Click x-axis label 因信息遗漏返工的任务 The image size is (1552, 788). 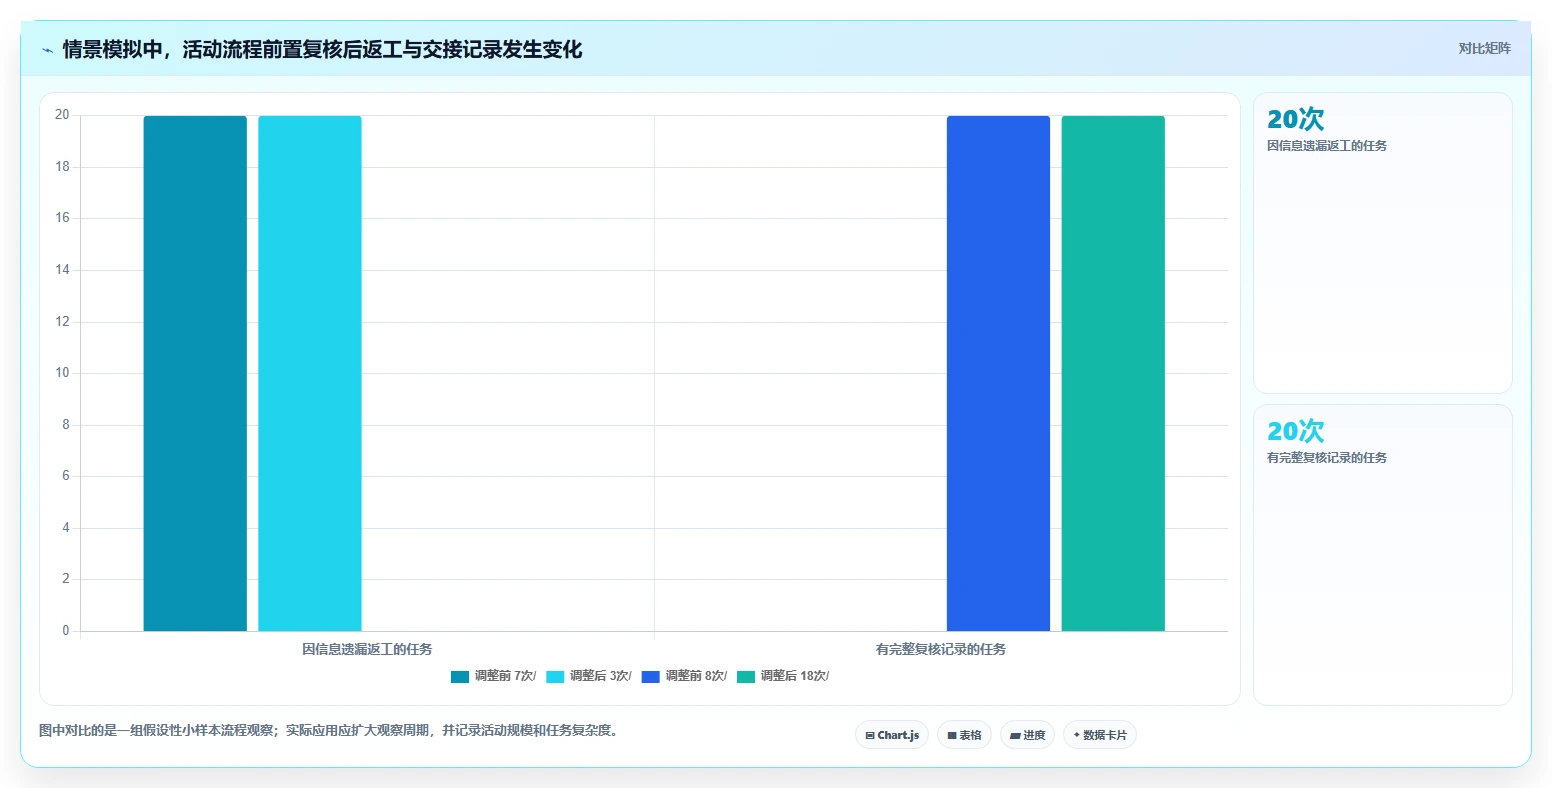367,649
